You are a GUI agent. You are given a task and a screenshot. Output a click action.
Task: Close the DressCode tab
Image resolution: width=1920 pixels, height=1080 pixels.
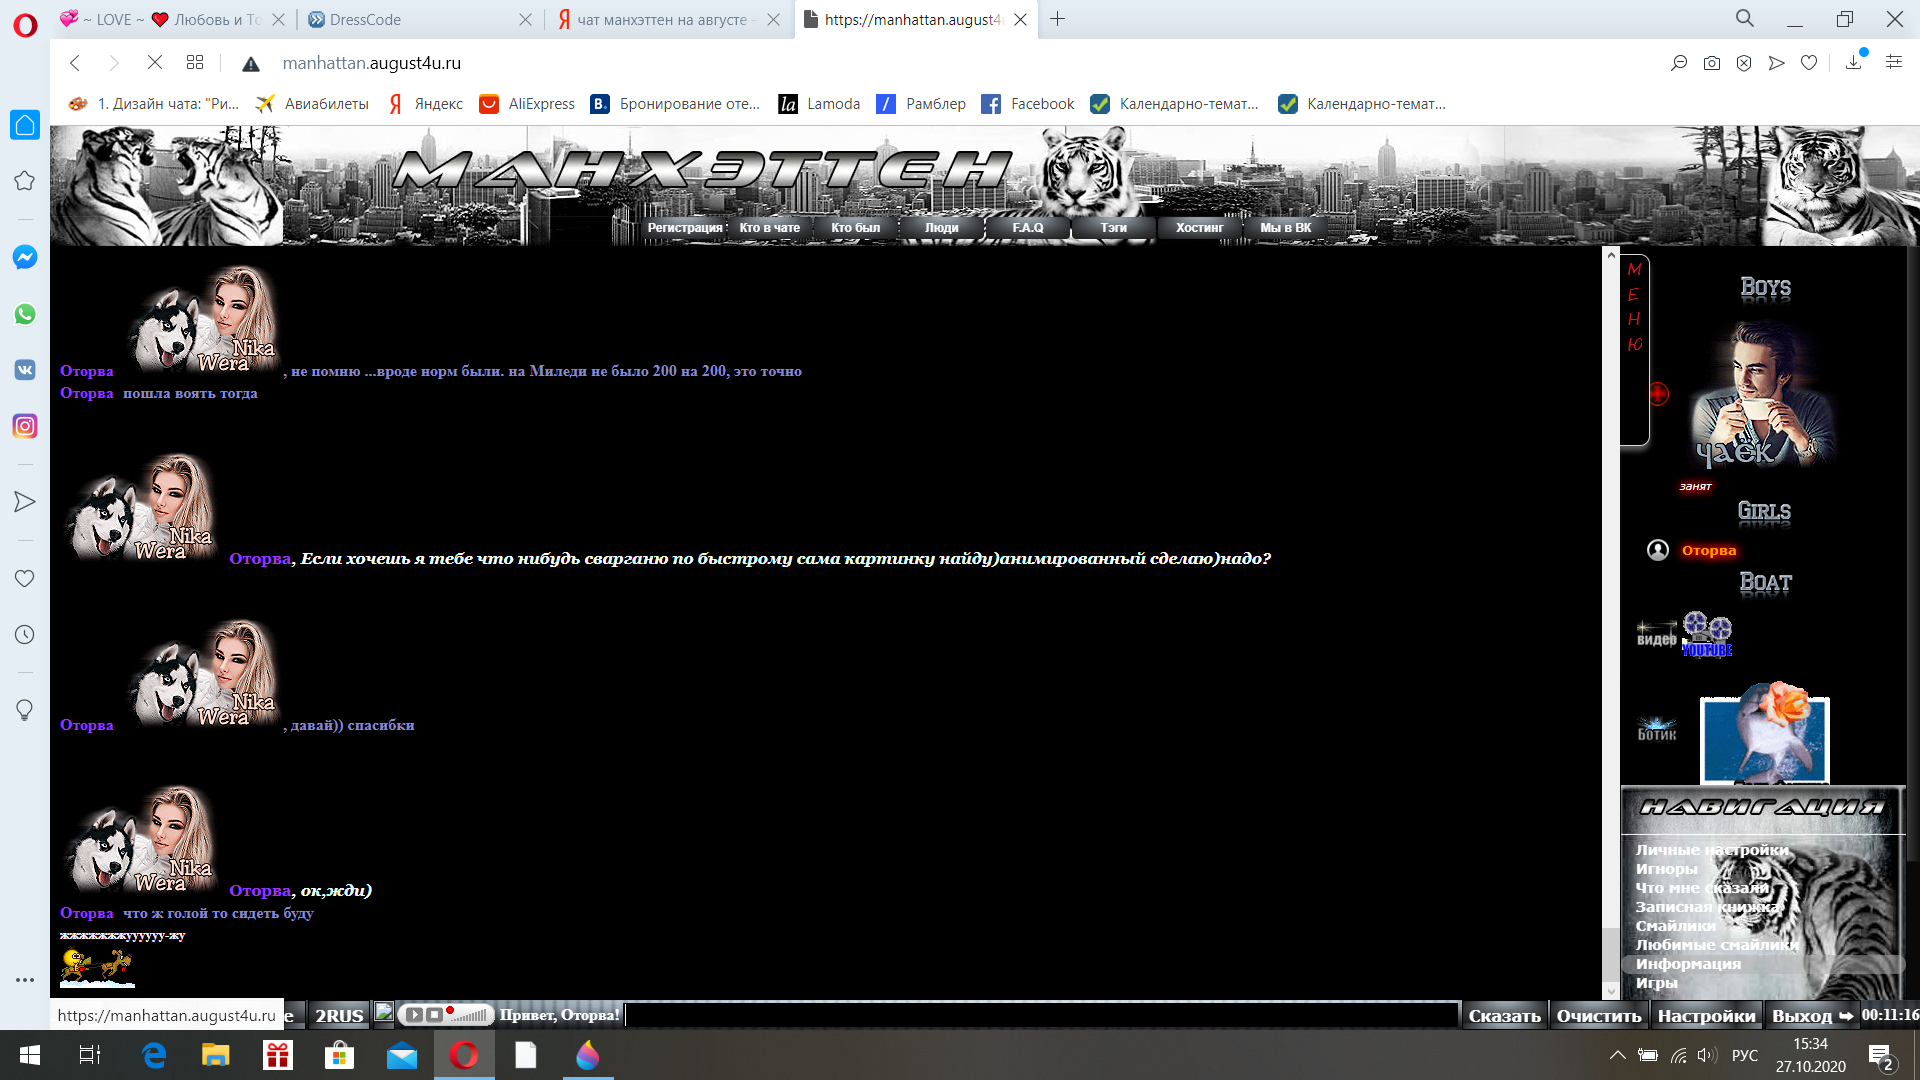(x=525, y=20)
